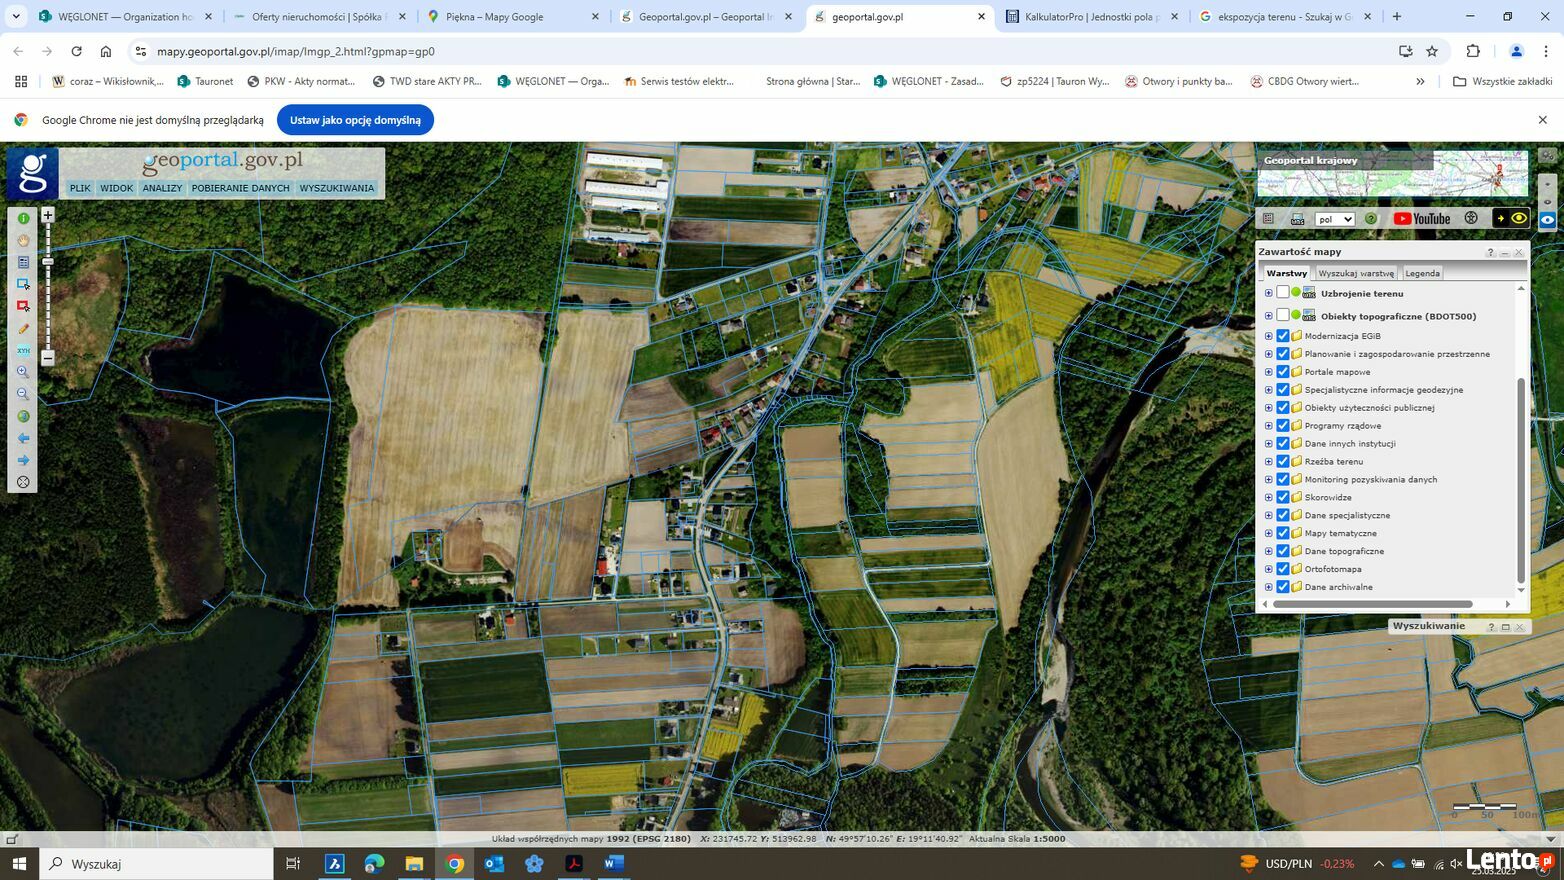
Task: Toggle the Rzeźba terenu layer checkbox
Action: [x=1283, y=461]
